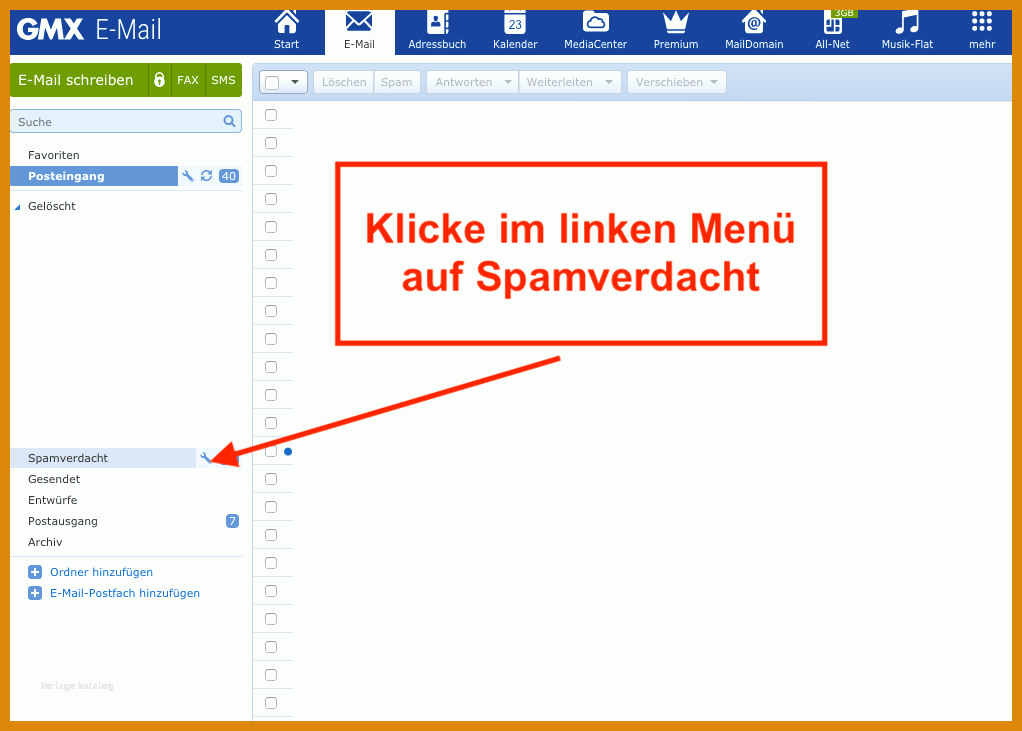Screen dimensions: 1022x731
Task: Open the Kalender icon showing 23
Action: [x=515, y=22]
